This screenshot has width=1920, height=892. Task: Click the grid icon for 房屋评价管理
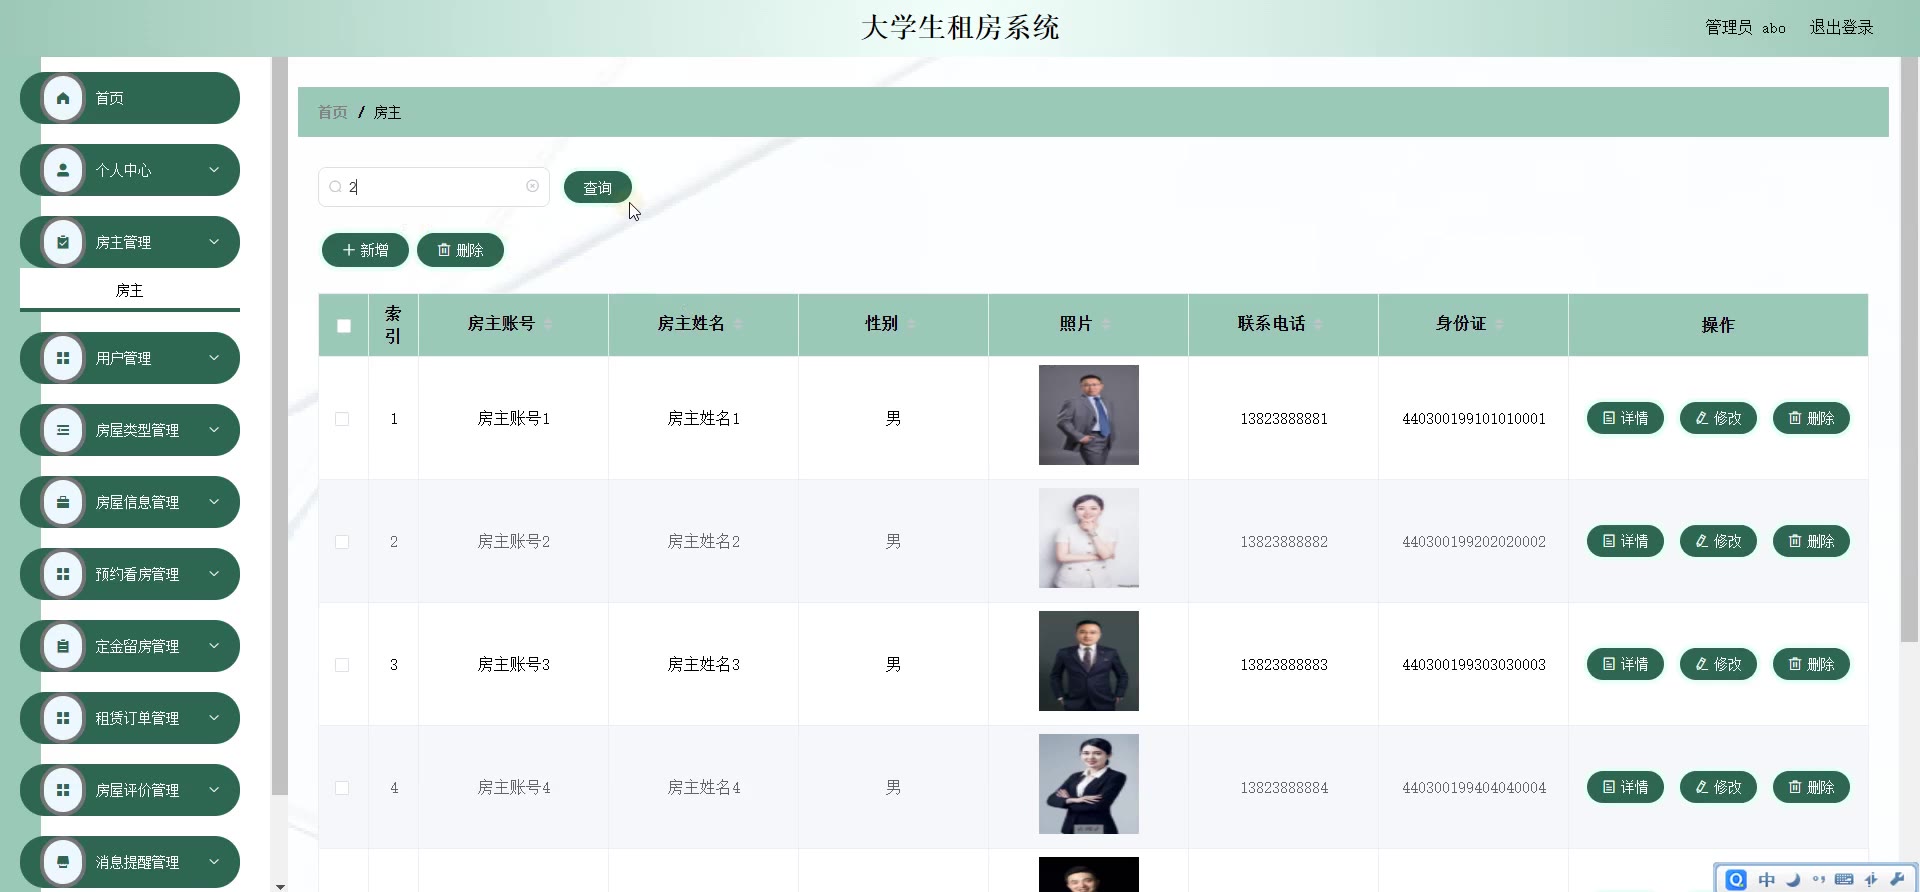coord(63,790)
